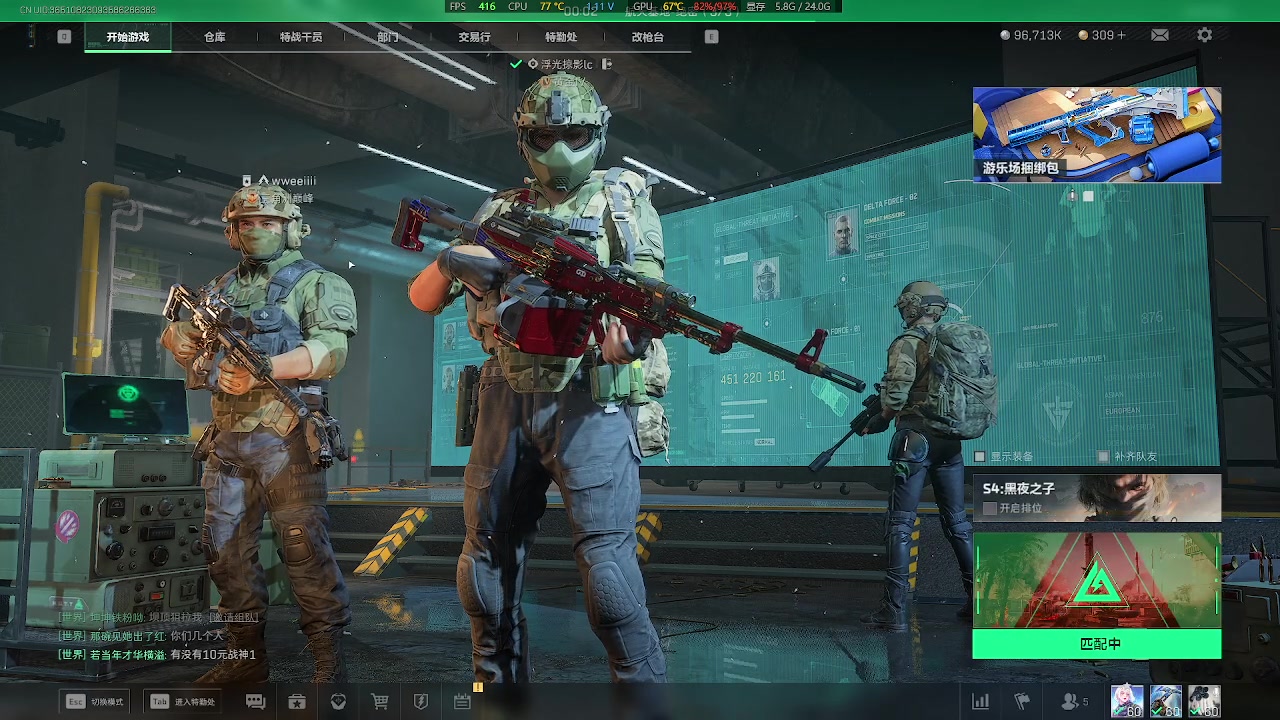Viewport: 1280px width, 720px height.
Task: Click the Tab 进入特勤处 button
Action: 182,702
